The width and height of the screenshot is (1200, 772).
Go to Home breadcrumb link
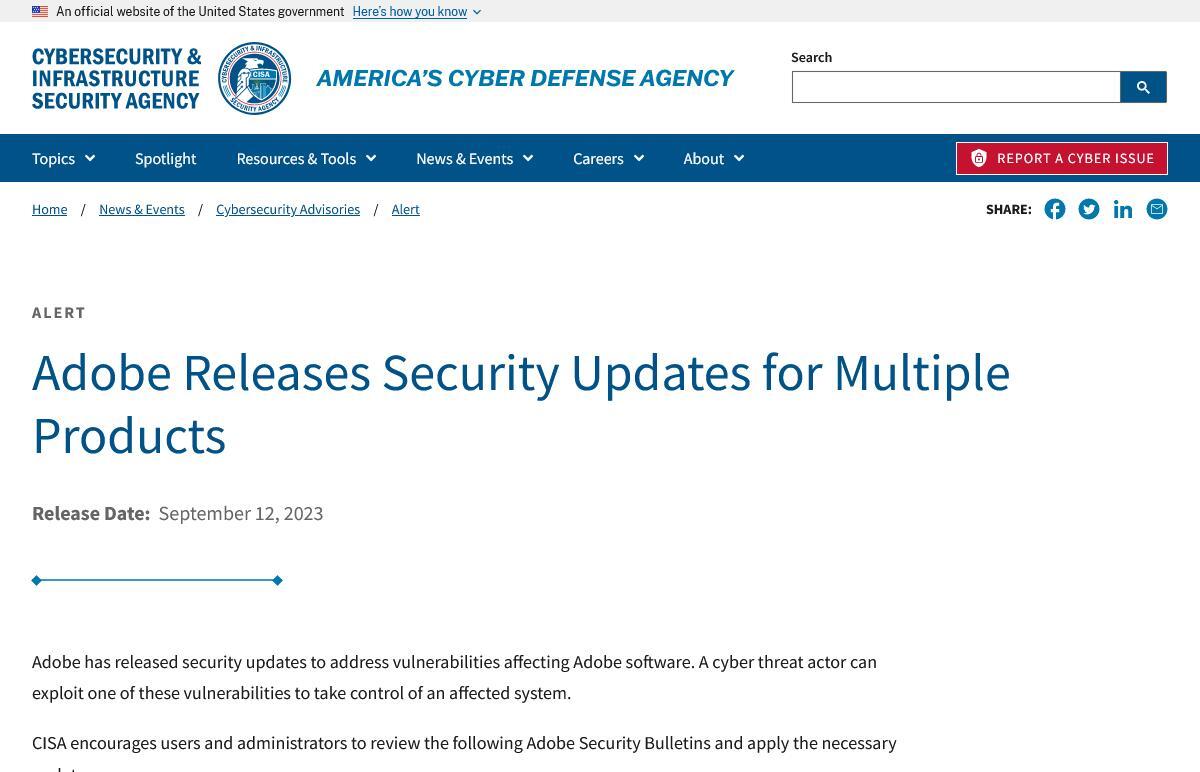point(49,209)
